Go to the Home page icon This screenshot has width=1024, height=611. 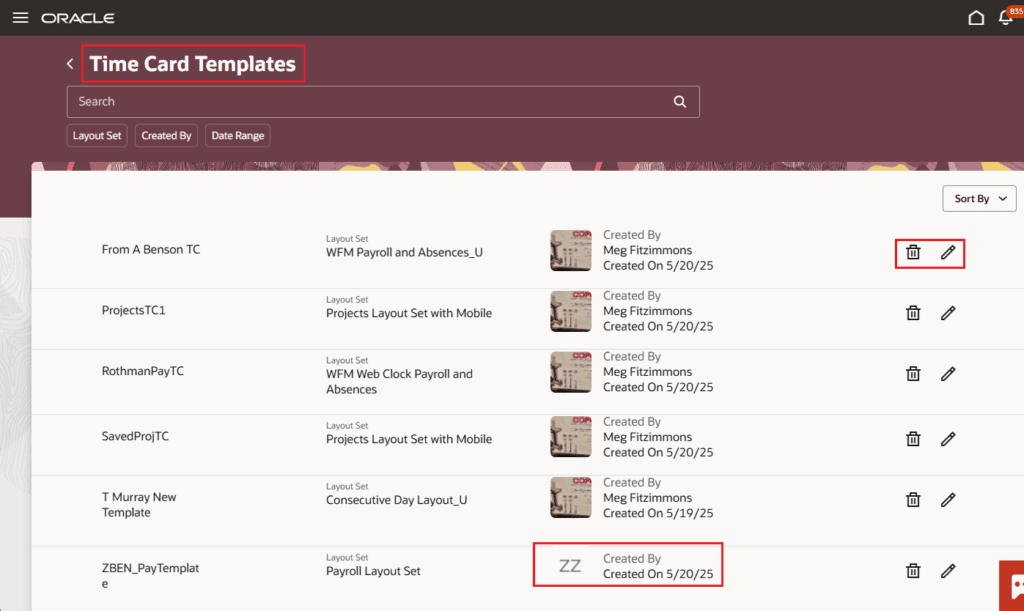click(x=976, y=18)
